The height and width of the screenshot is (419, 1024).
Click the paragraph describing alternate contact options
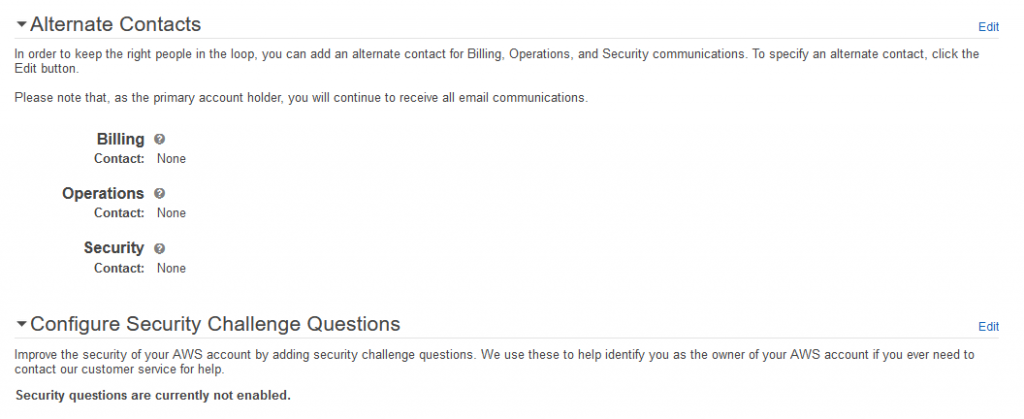pyautogui.click(x=497, y=61)
